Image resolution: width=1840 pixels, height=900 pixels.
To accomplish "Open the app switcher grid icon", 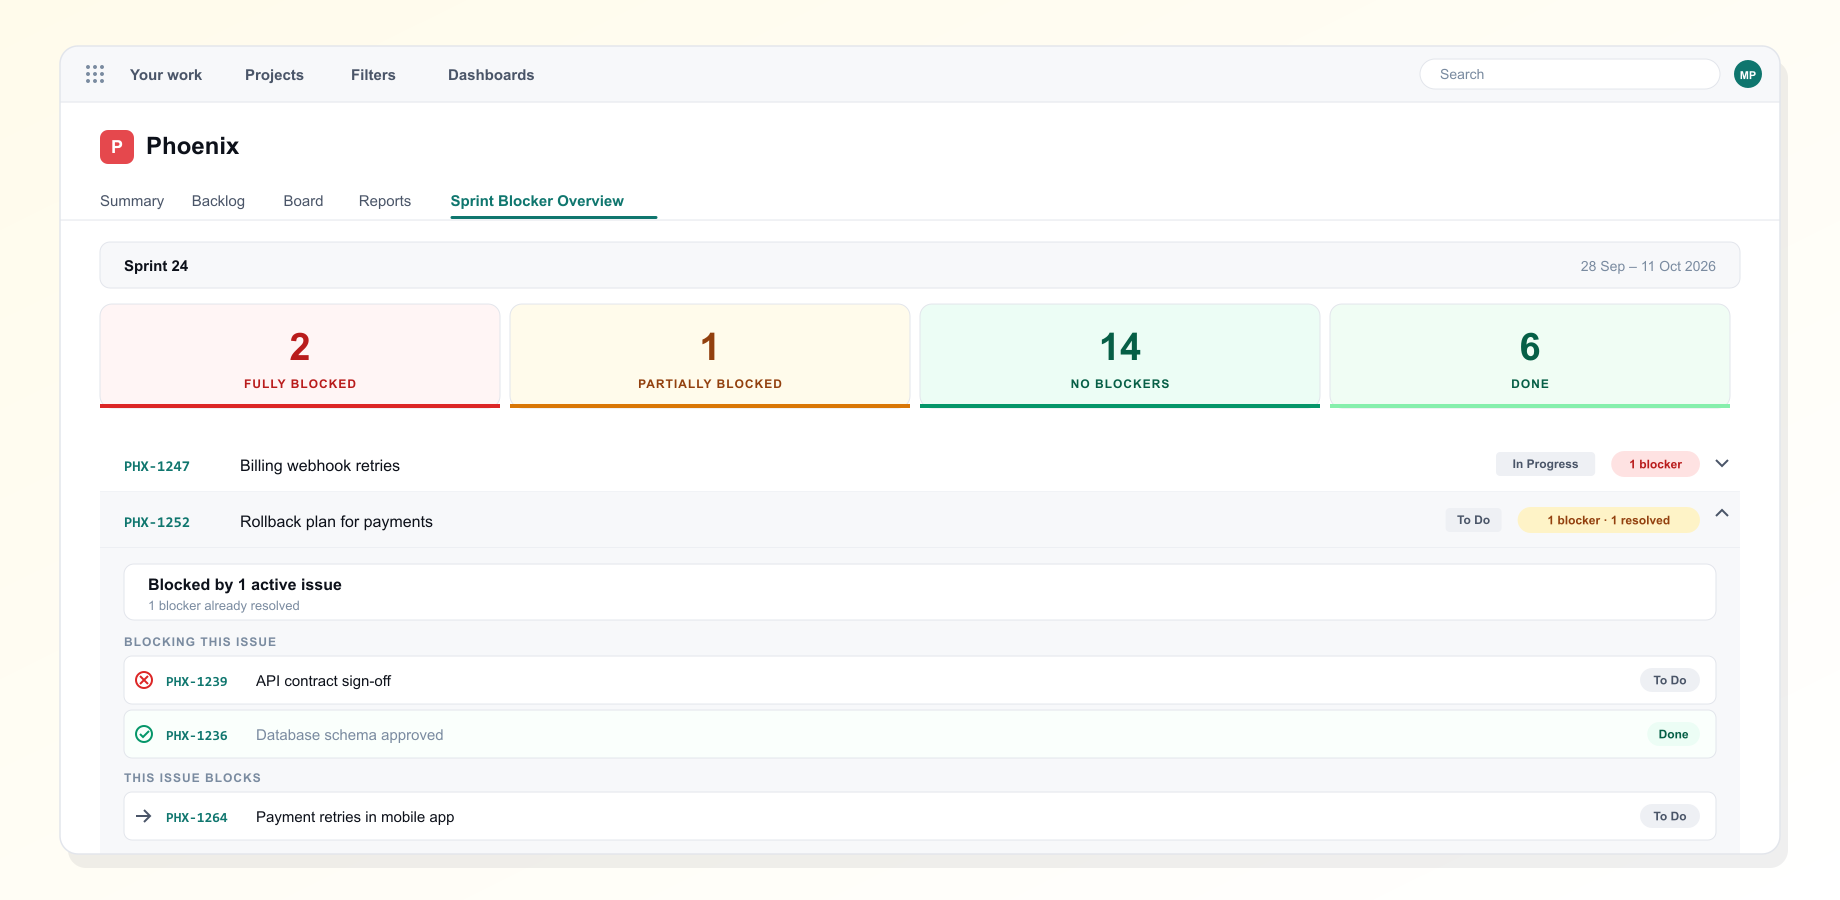I will click(95, 74).
